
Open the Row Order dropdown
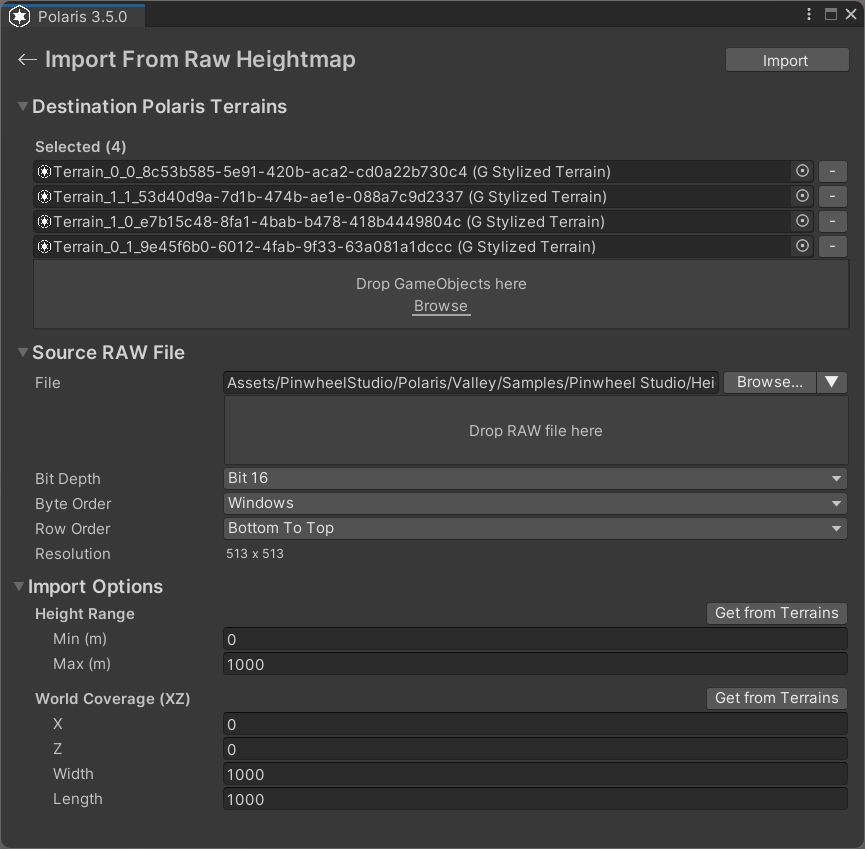pyautogui.click(x=535, y=528)
